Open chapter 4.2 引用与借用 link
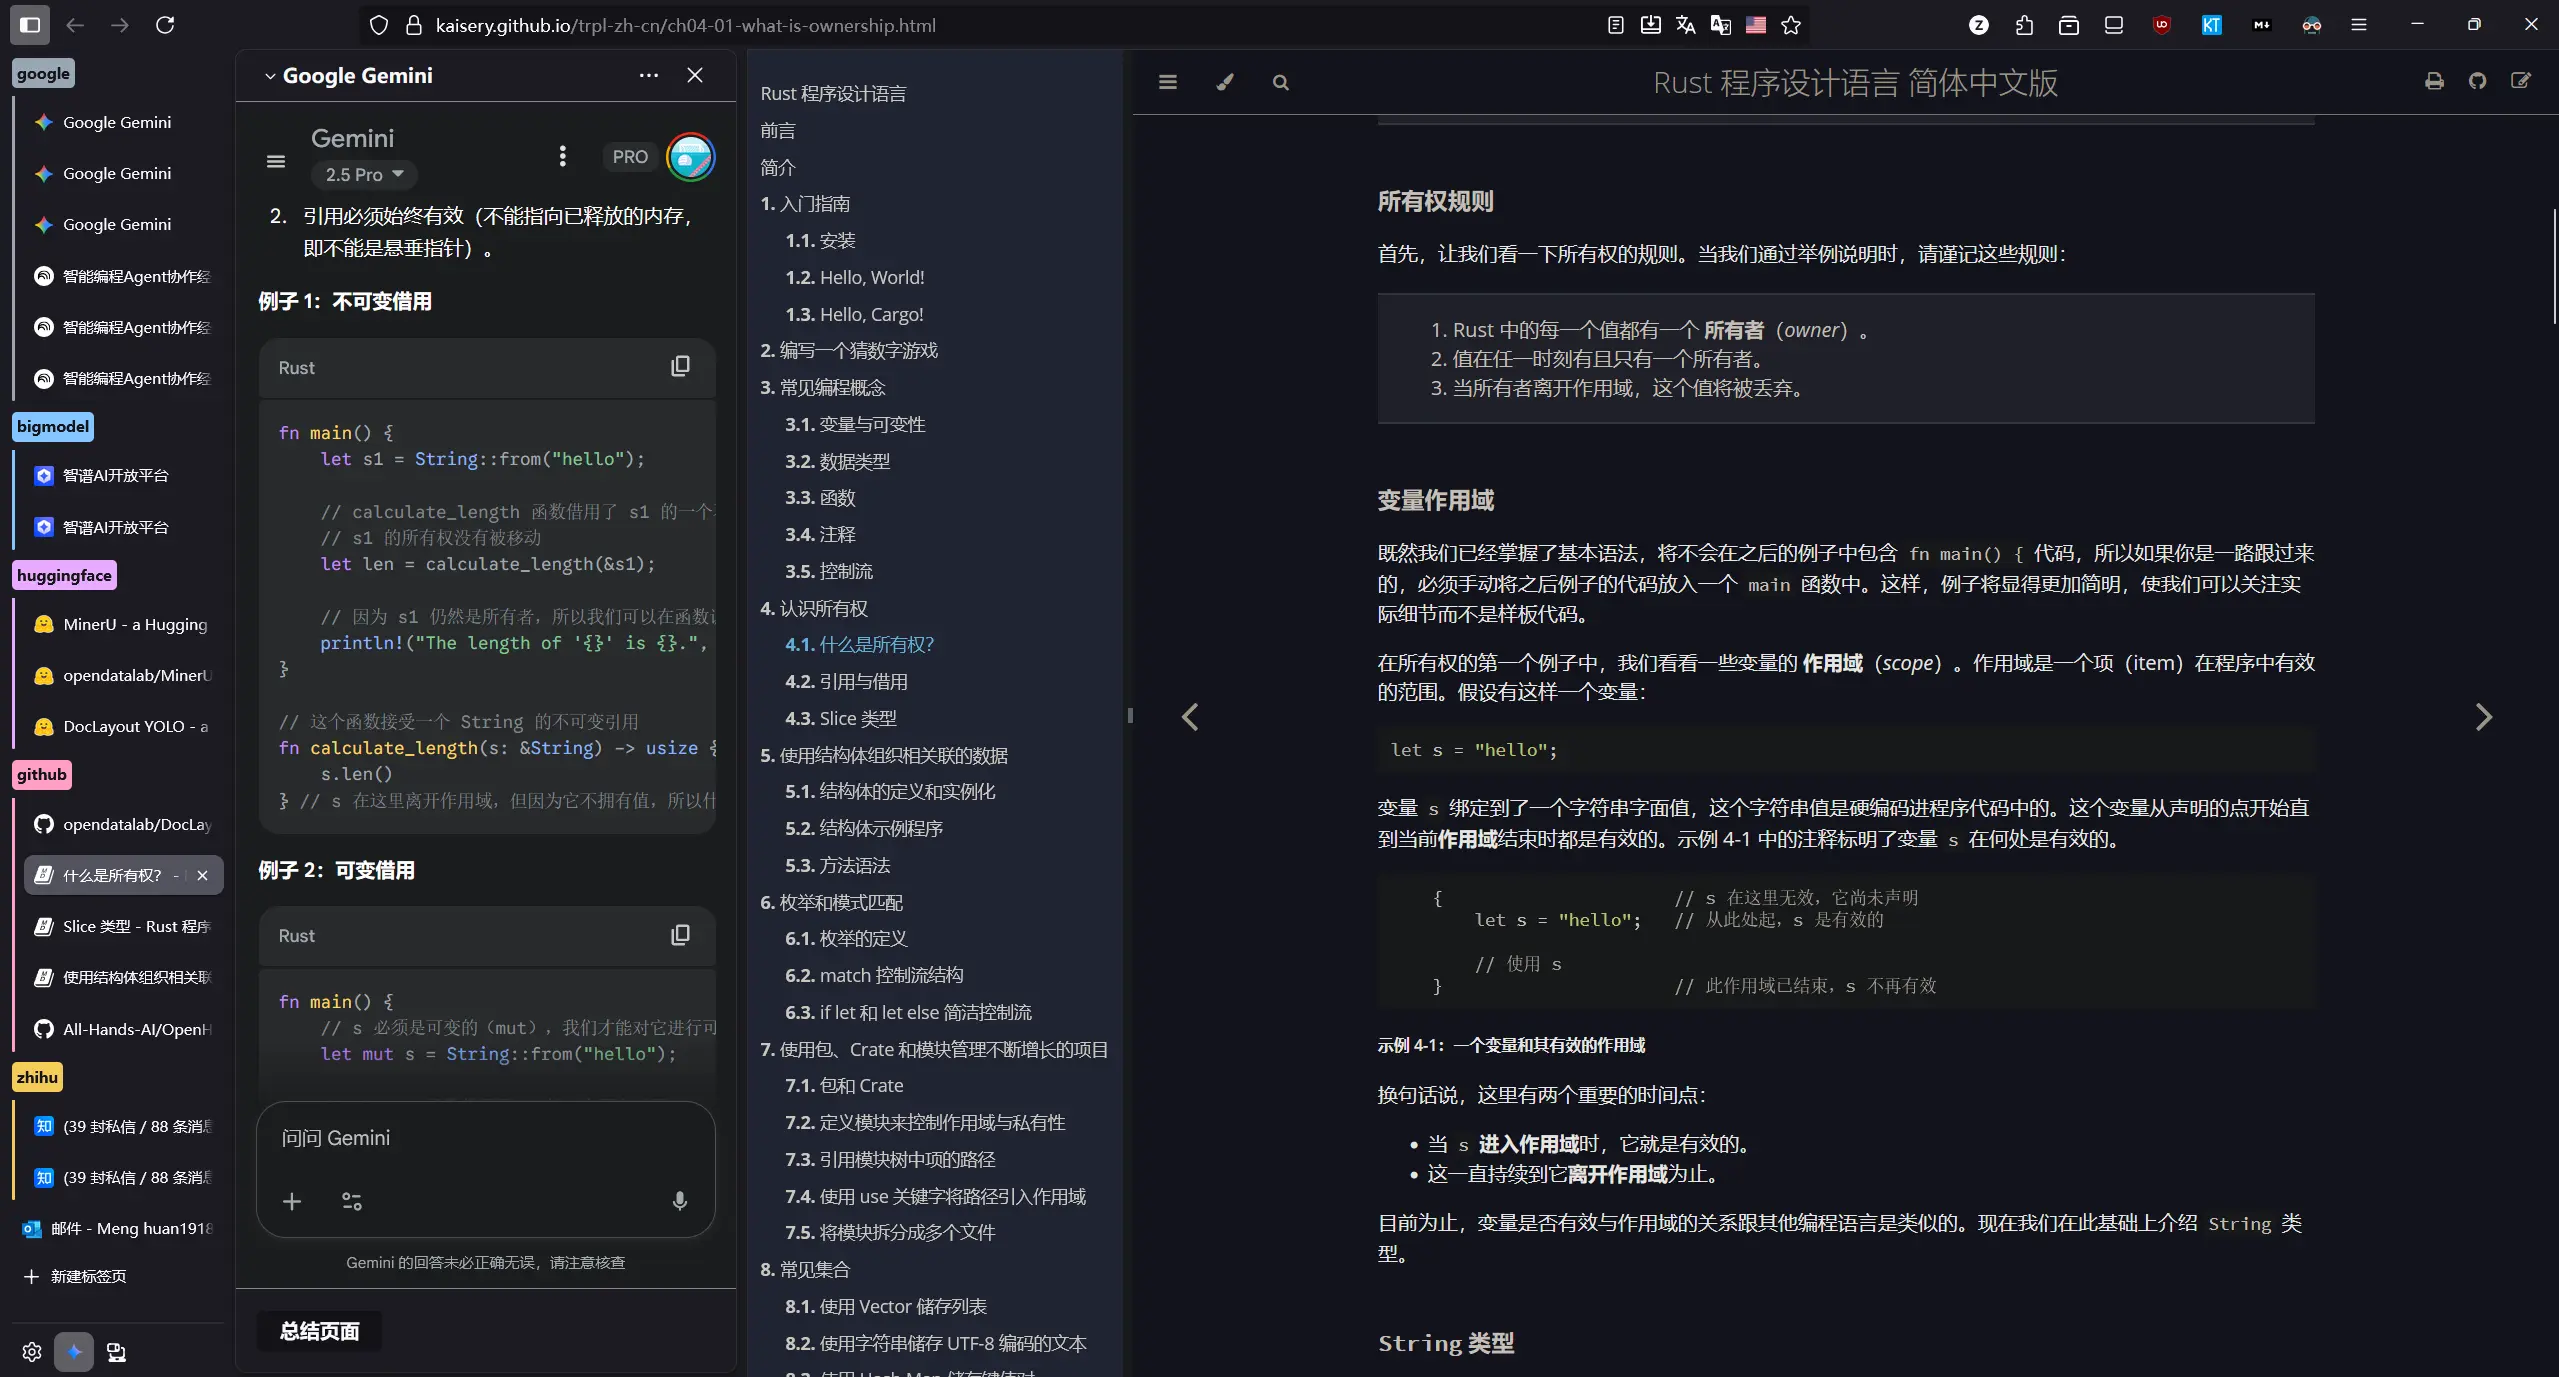The width and height of the screenshot is (2559, 1377). 847,681
